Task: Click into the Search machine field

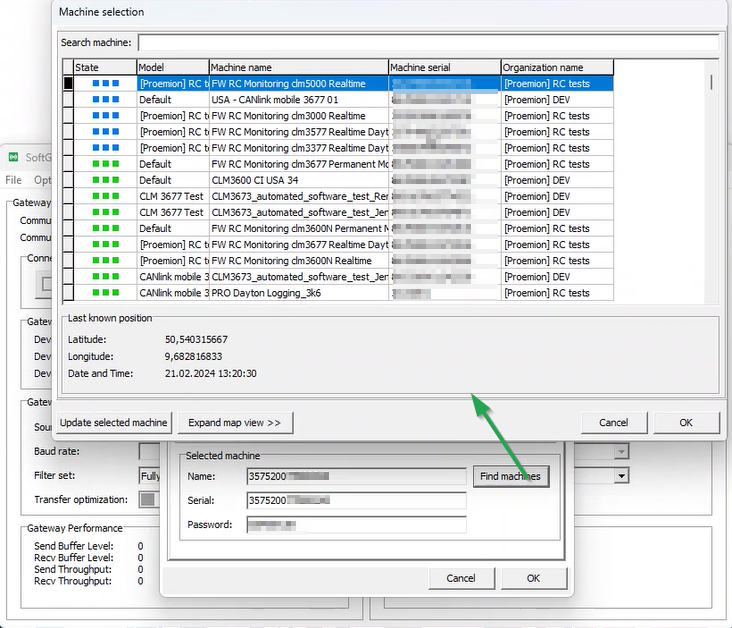Action: pyautogui.click(x=428, y=42)
